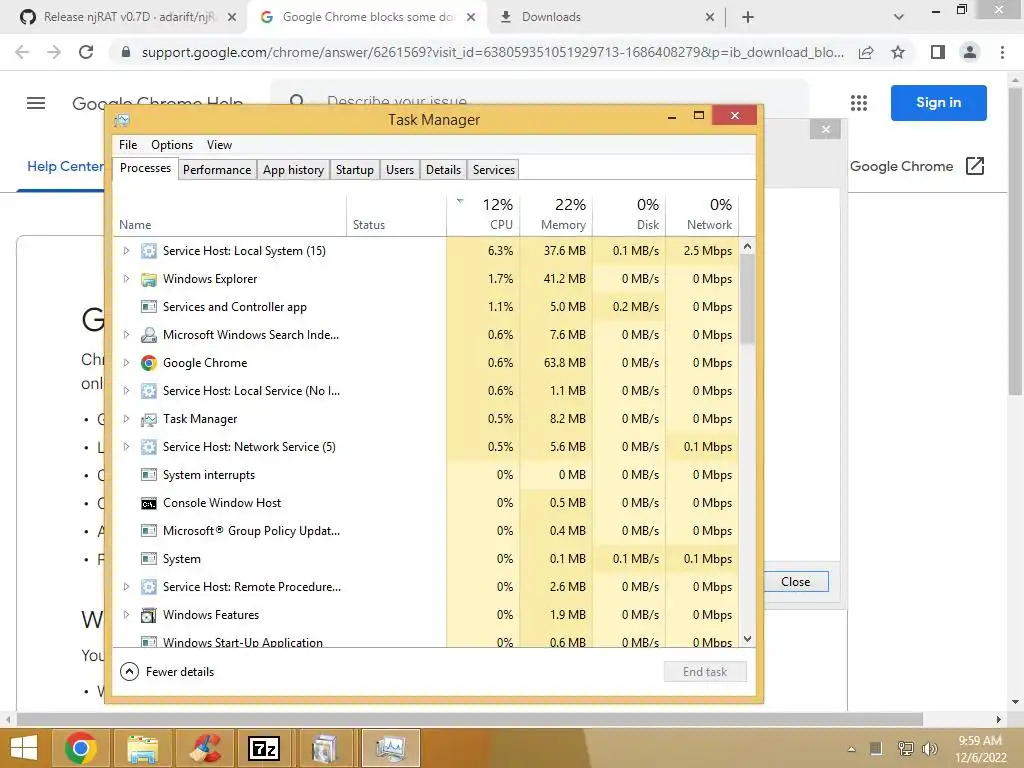Expand Service Host: Local System (15)
The height and width of the screenshot is (768, 1024).
tap(126, 251)
